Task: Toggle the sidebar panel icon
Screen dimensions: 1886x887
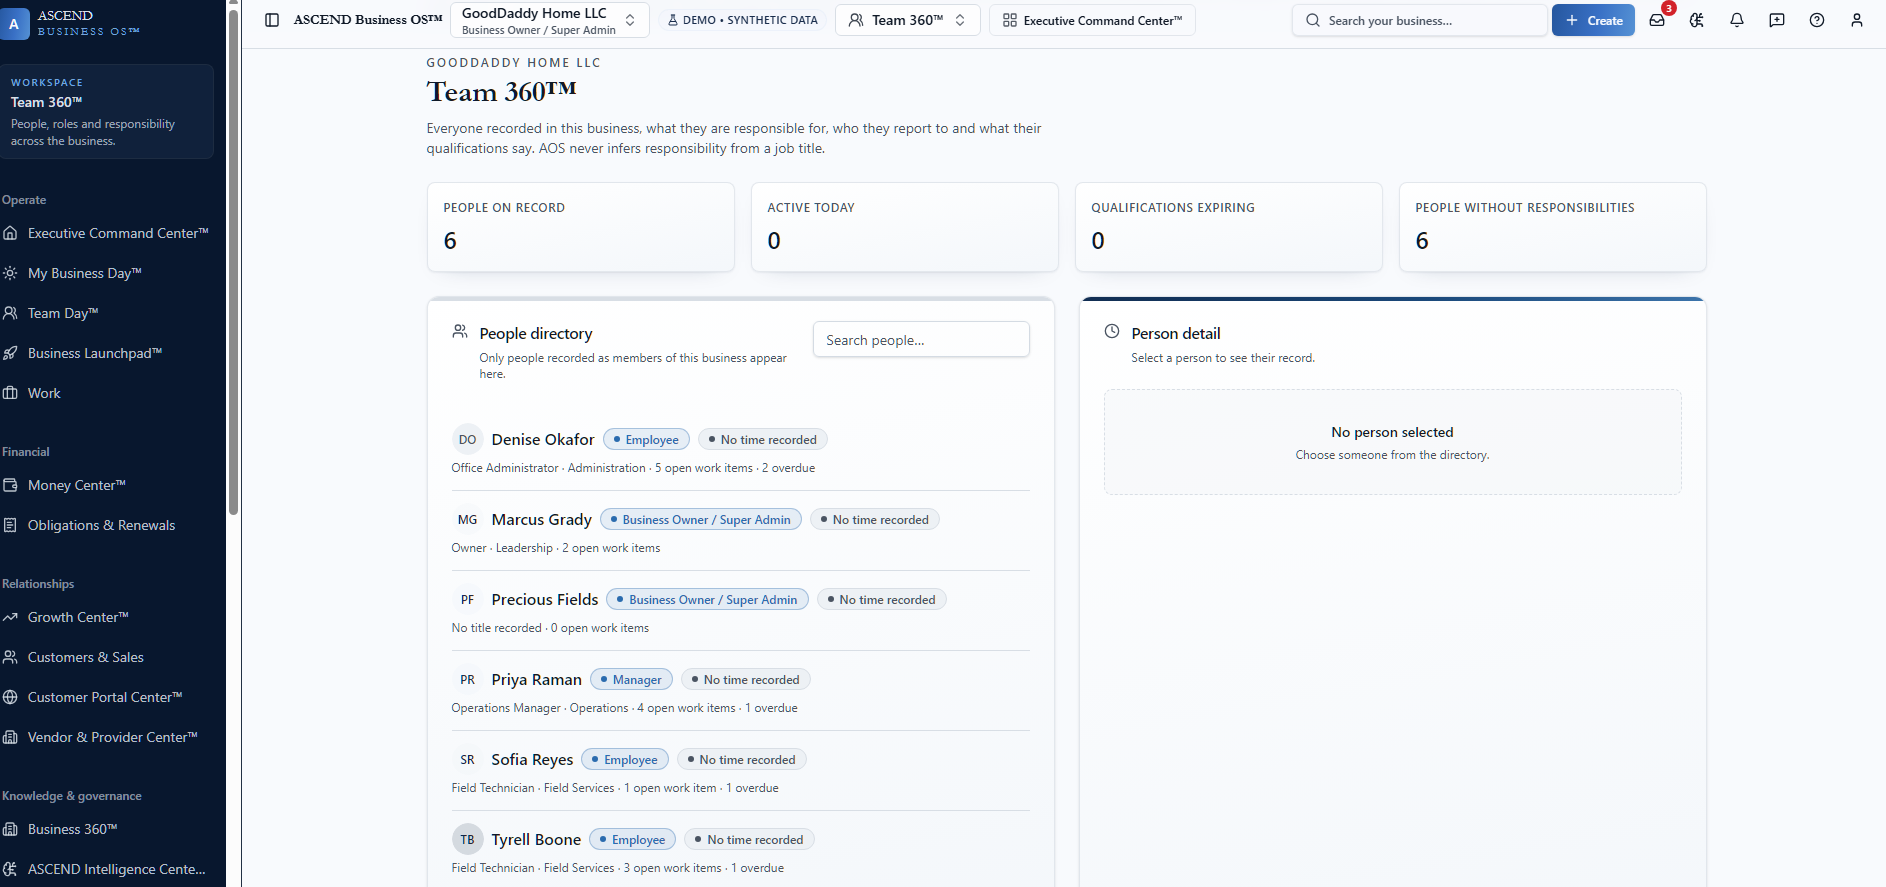Action: click(x=272, y=20)
